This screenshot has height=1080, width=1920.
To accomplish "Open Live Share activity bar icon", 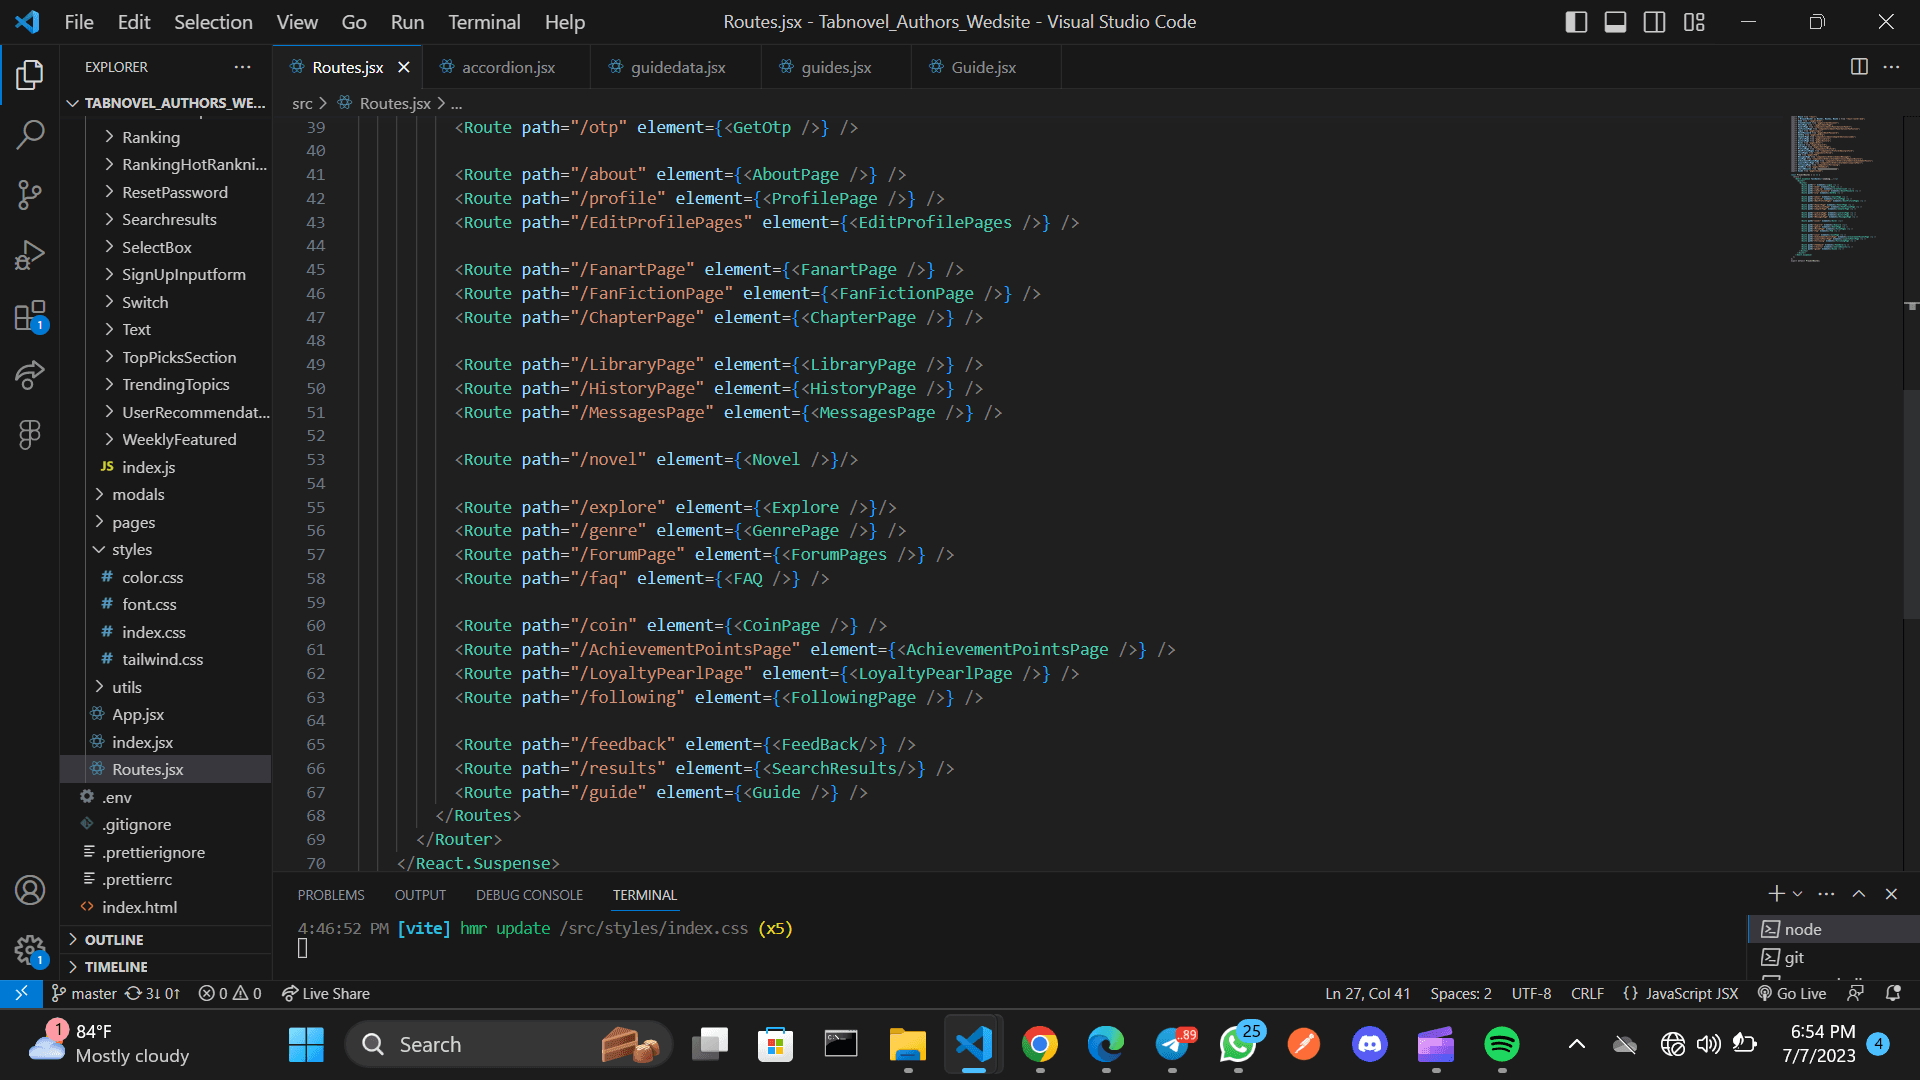I will tap(30, 375).
